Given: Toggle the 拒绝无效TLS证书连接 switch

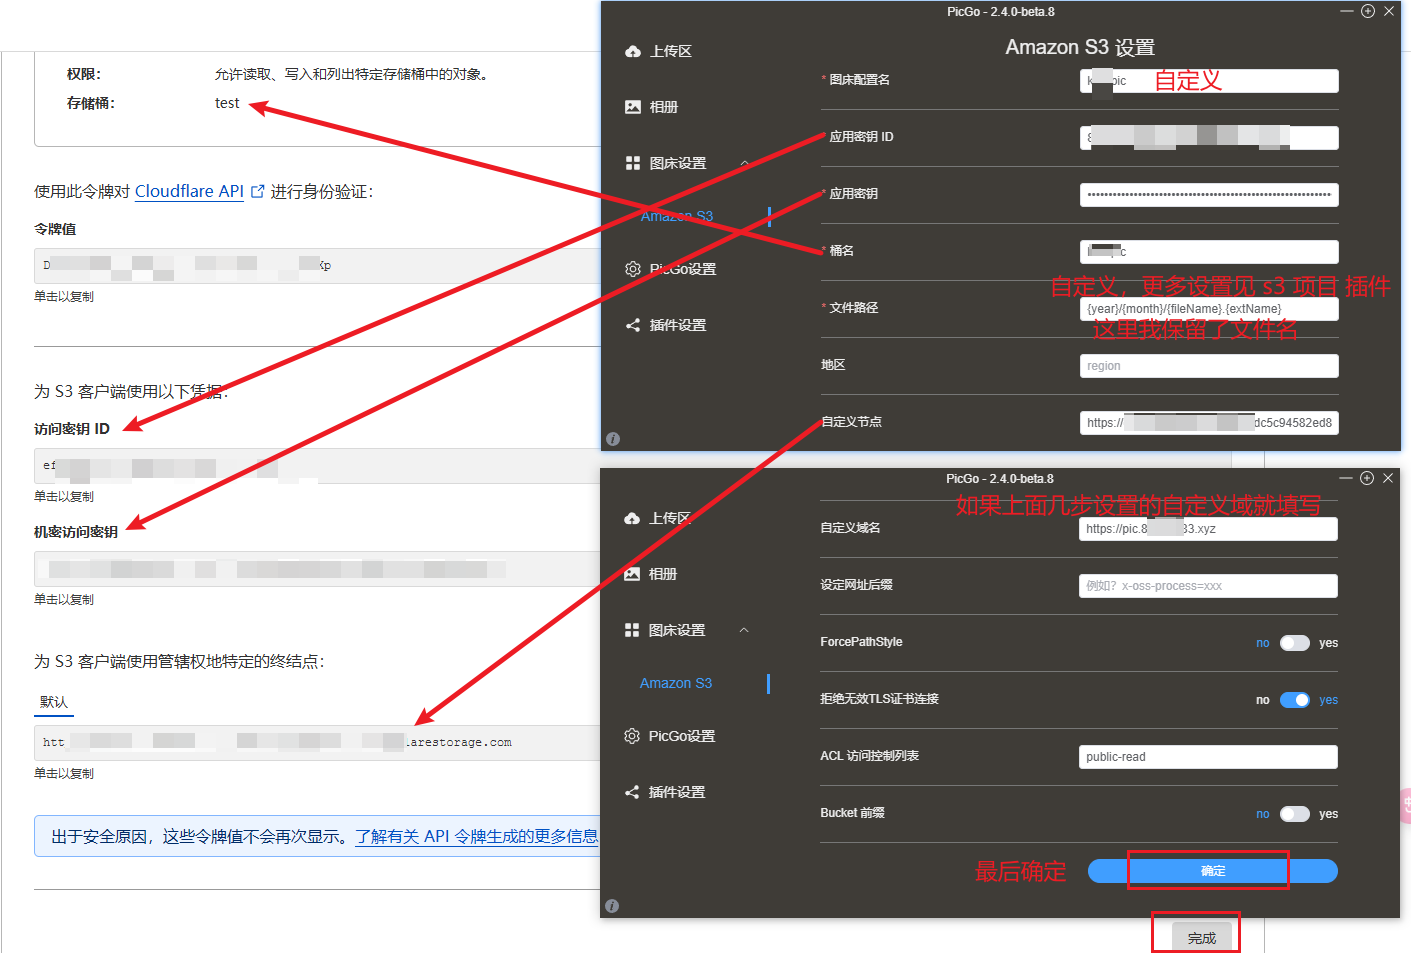Looking at the screenshot, I should [x=1294, y=700].
